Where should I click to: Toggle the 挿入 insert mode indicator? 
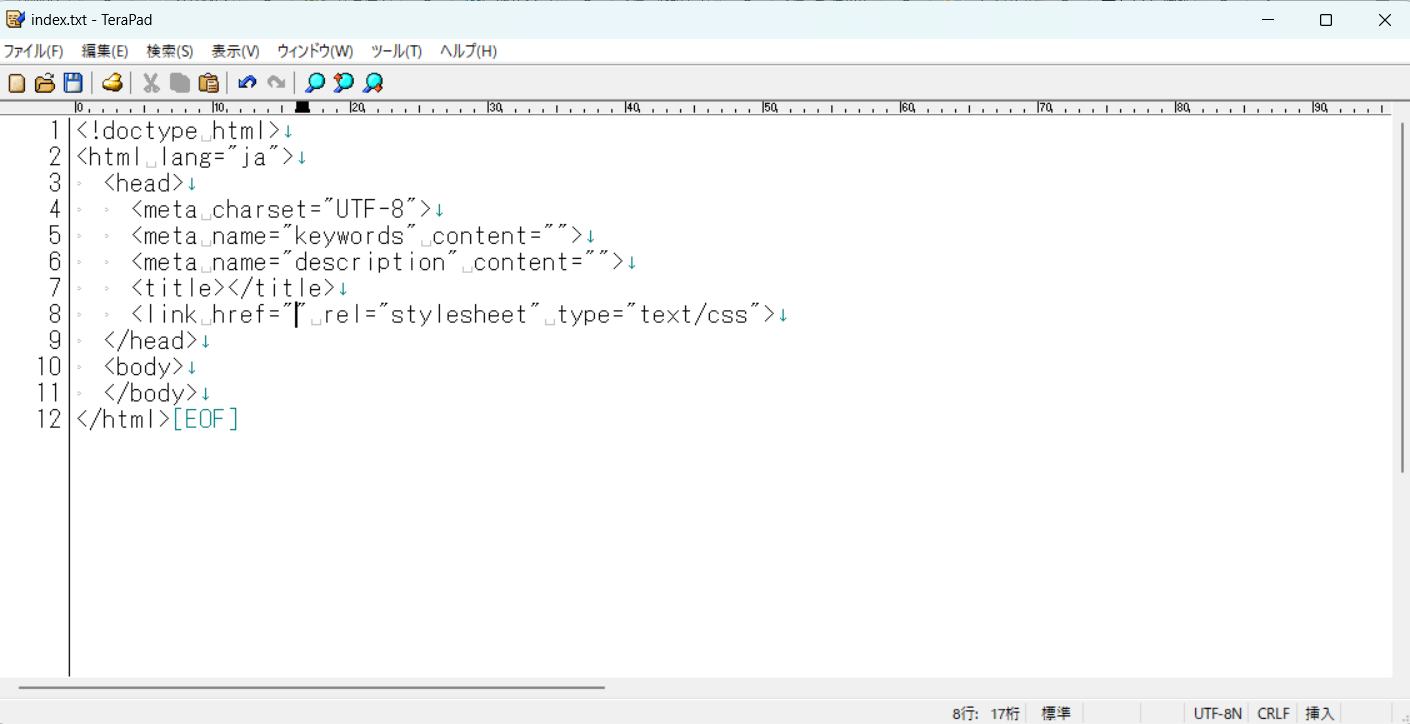(x=1320, y=713)
